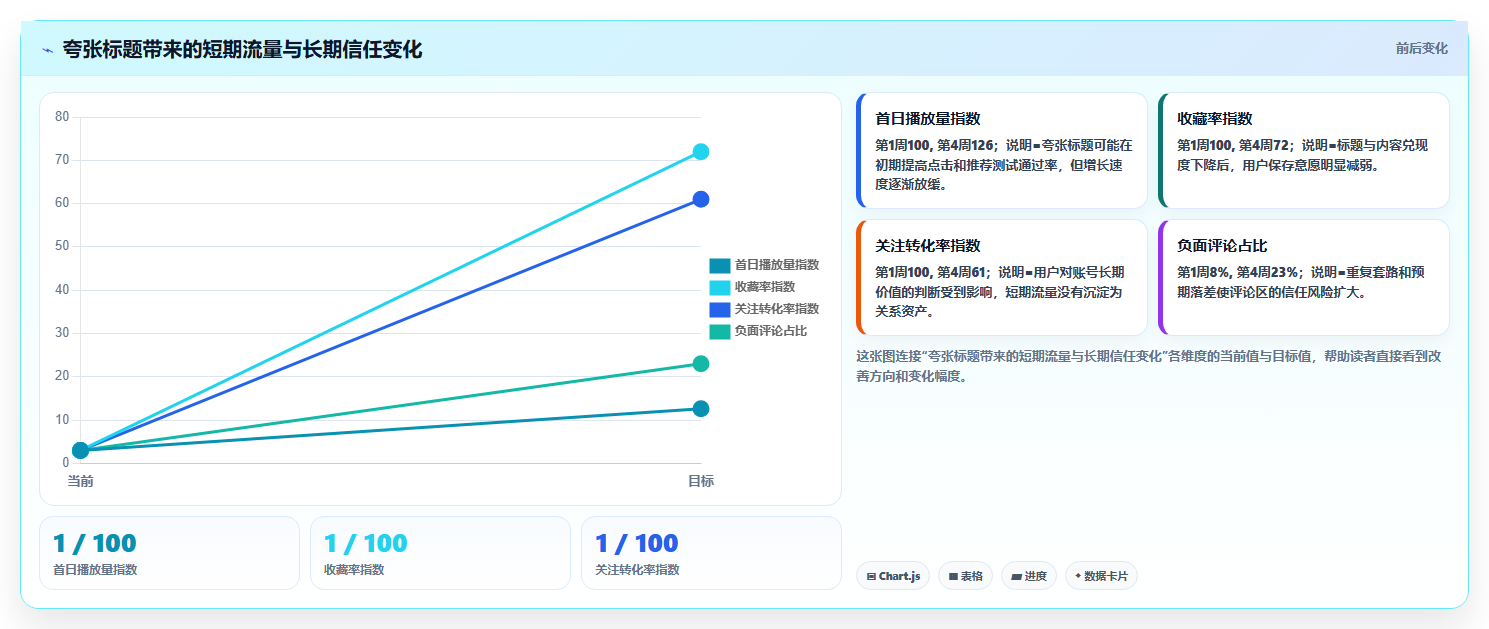Toggle 首日播放量指数 legend swatch
Screen dimensions: 1489x629
(720, 266)
